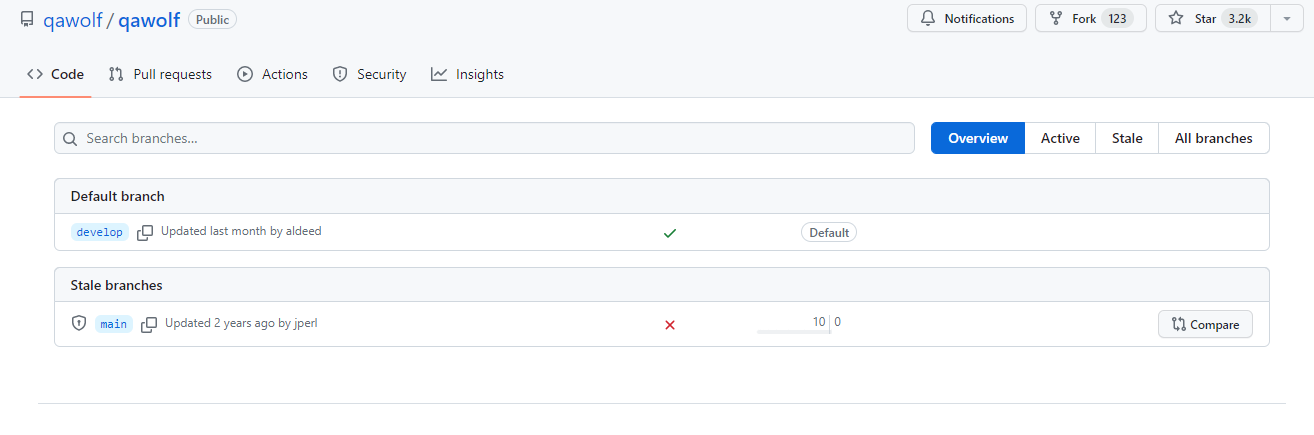Fork the qawolf repository

click(x=1090, y=18)
